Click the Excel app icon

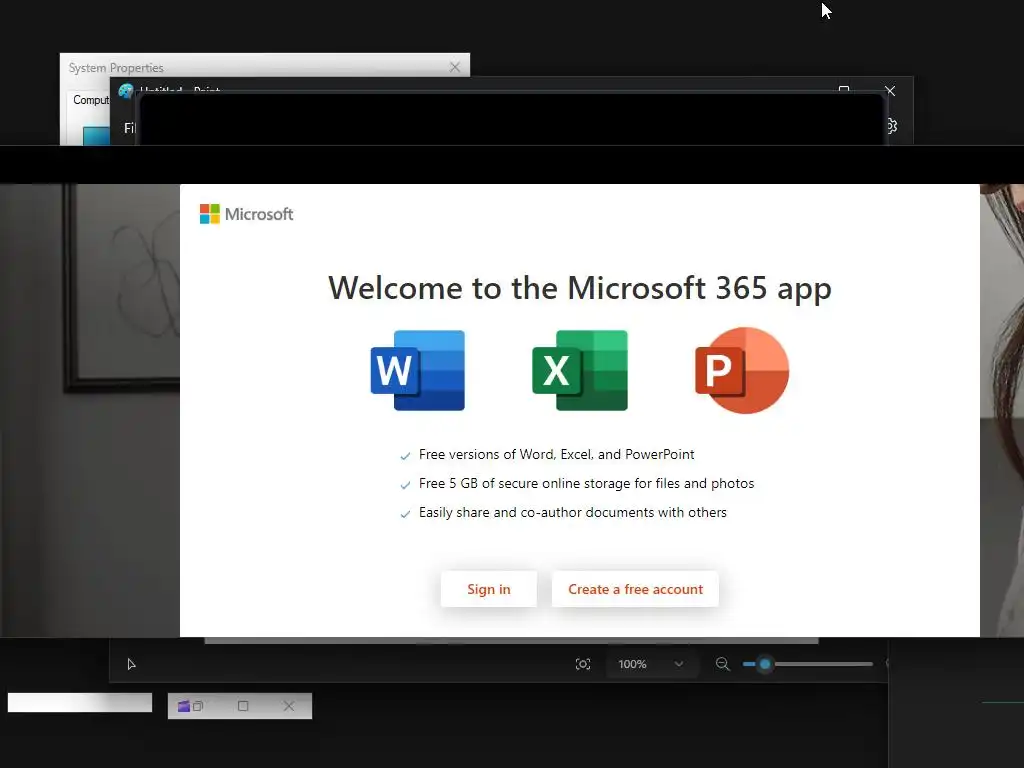tap(580, 370)
